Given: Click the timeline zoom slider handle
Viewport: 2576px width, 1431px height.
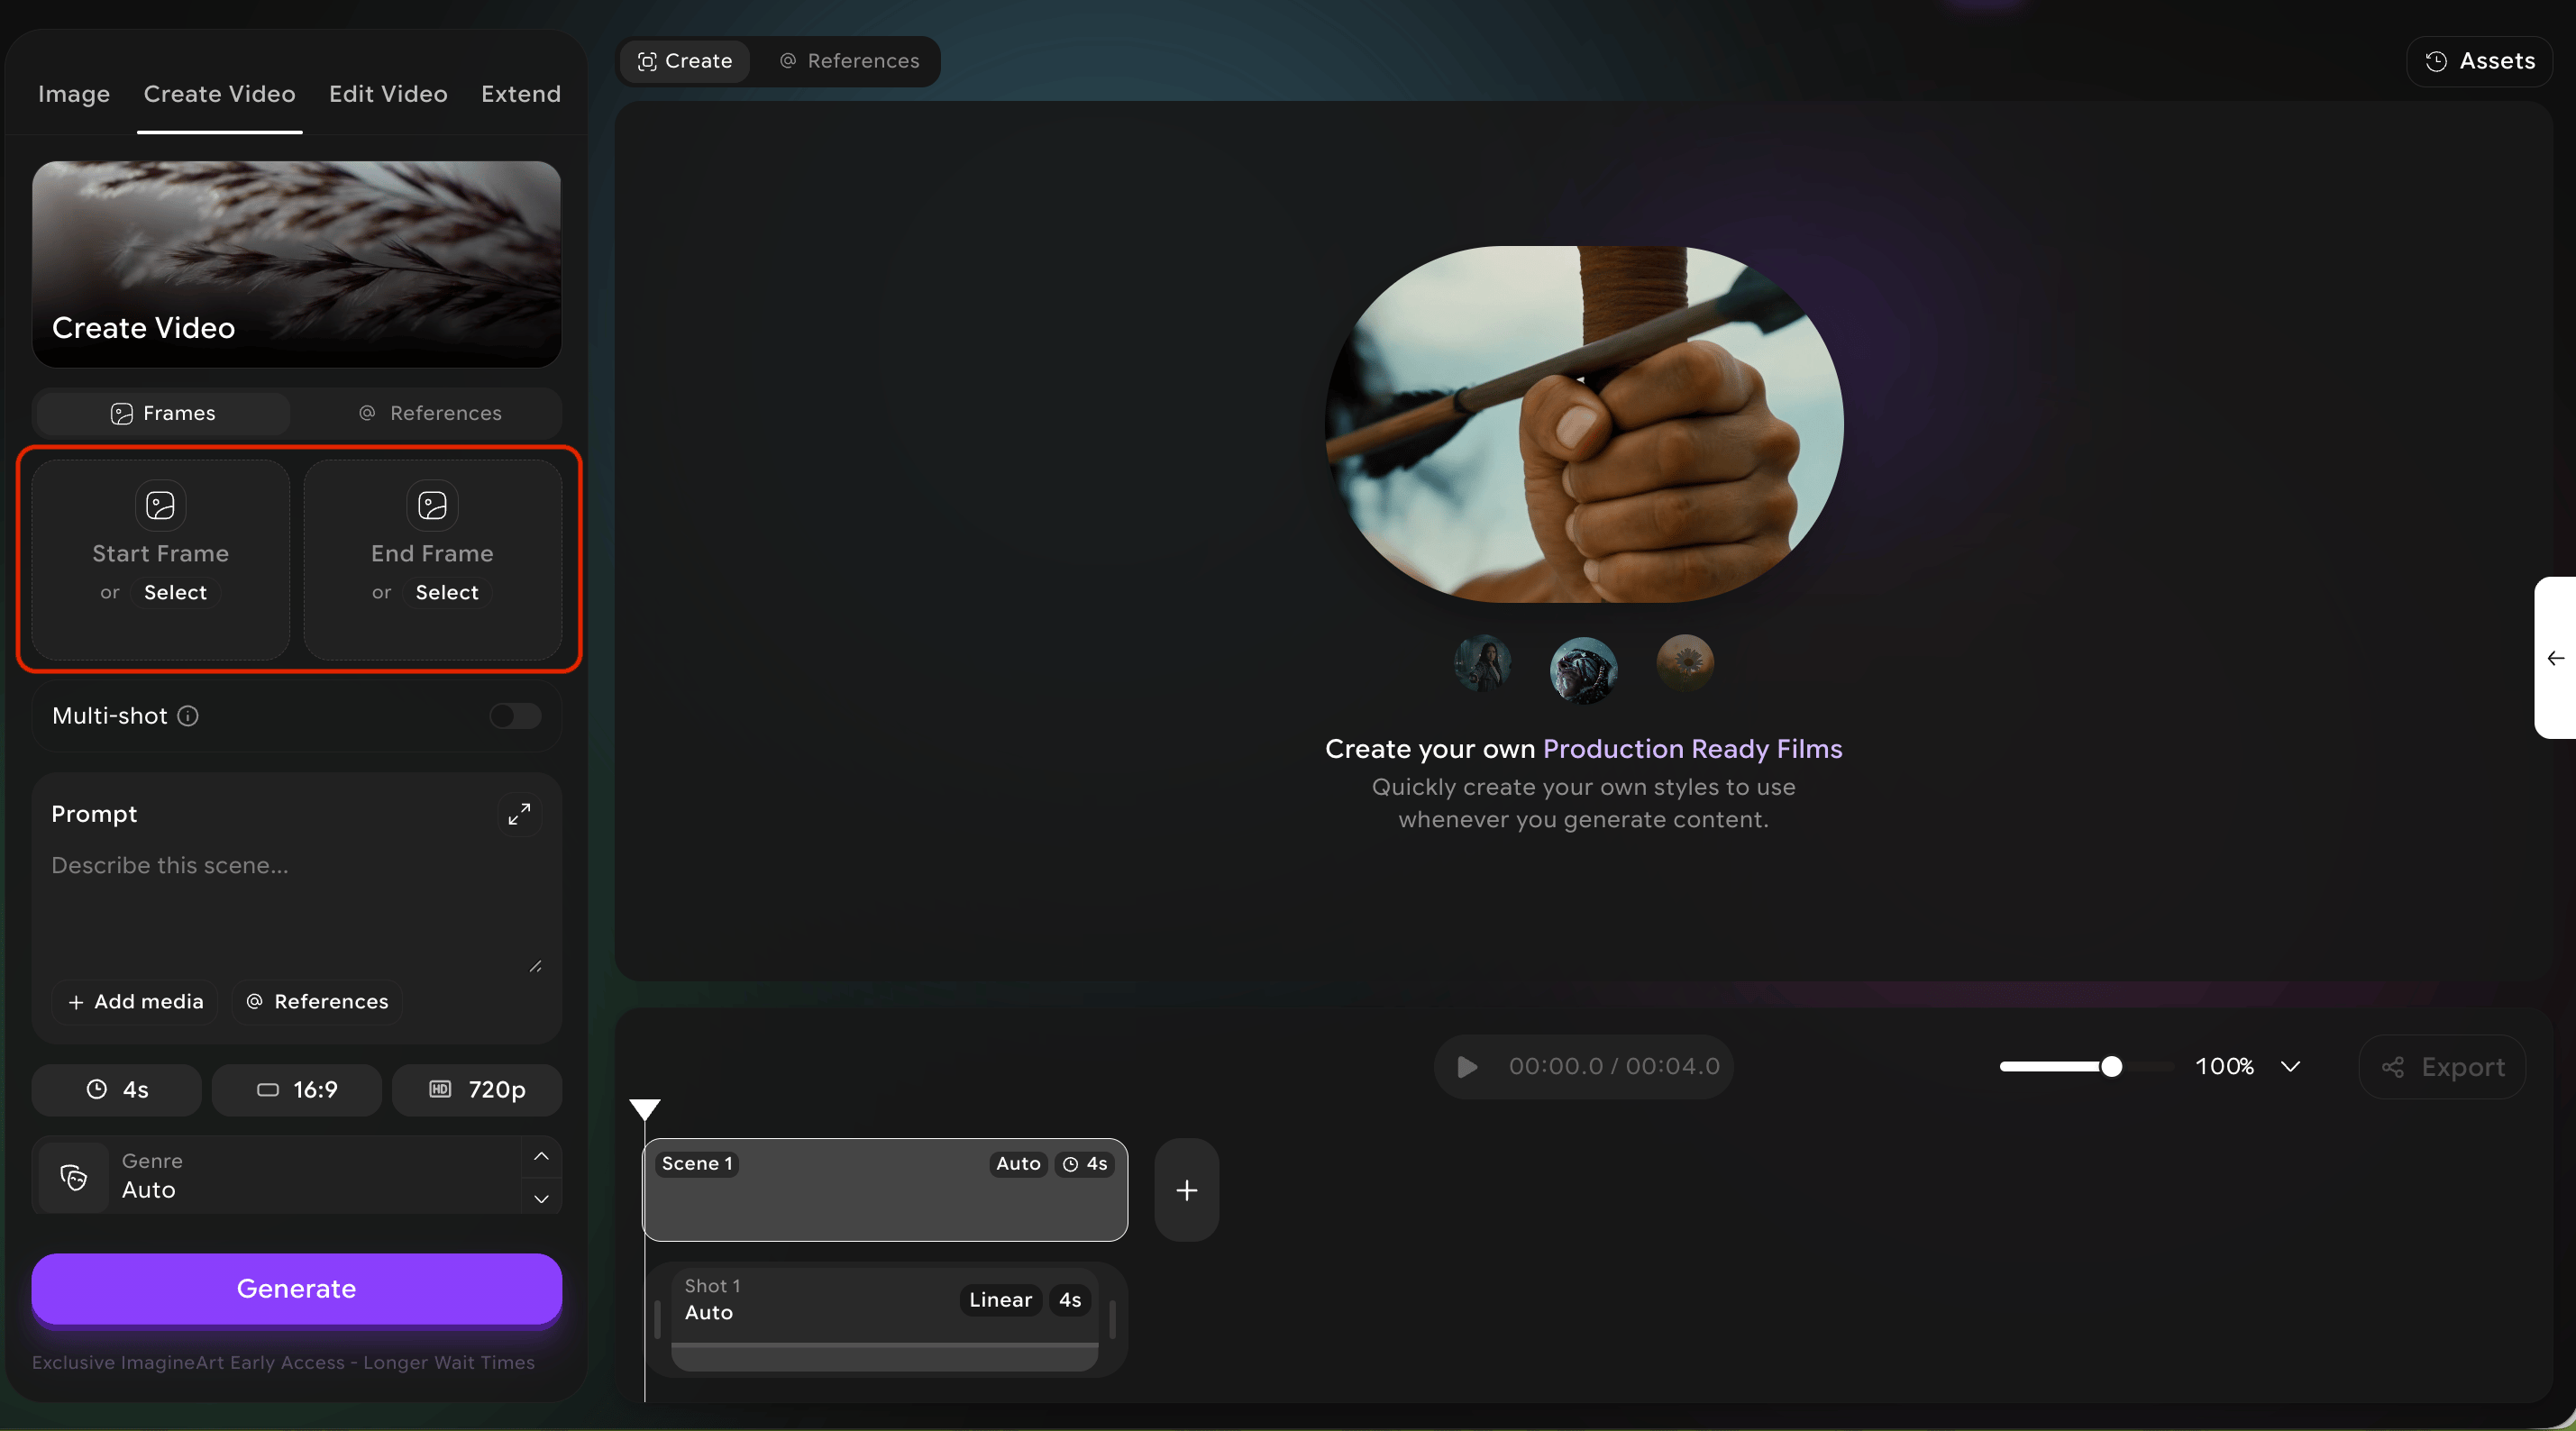Looking at the screenshot, I should (2111, 1067).
